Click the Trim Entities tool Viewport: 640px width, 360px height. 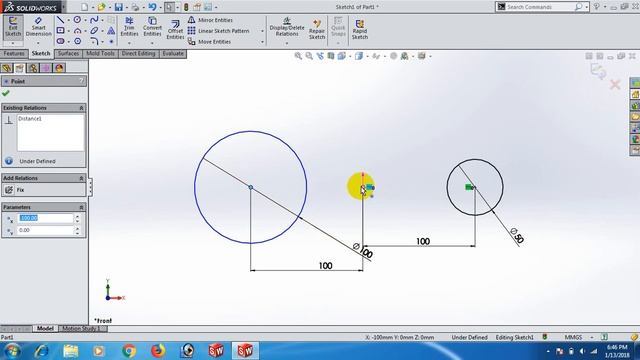point(129,27)
